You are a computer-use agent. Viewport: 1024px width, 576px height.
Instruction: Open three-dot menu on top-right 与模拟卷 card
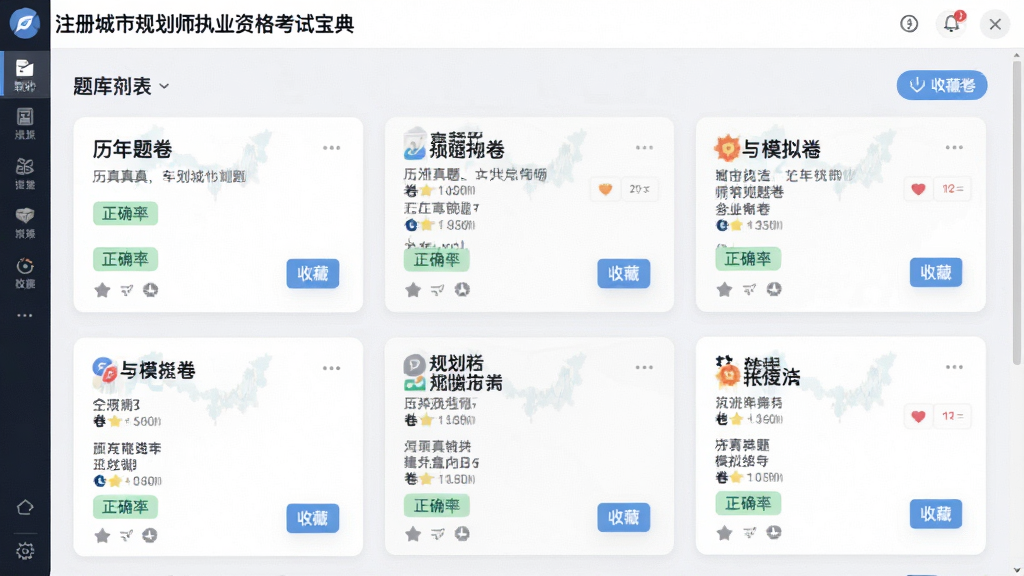pyautogui.click(x=954, y=148)
